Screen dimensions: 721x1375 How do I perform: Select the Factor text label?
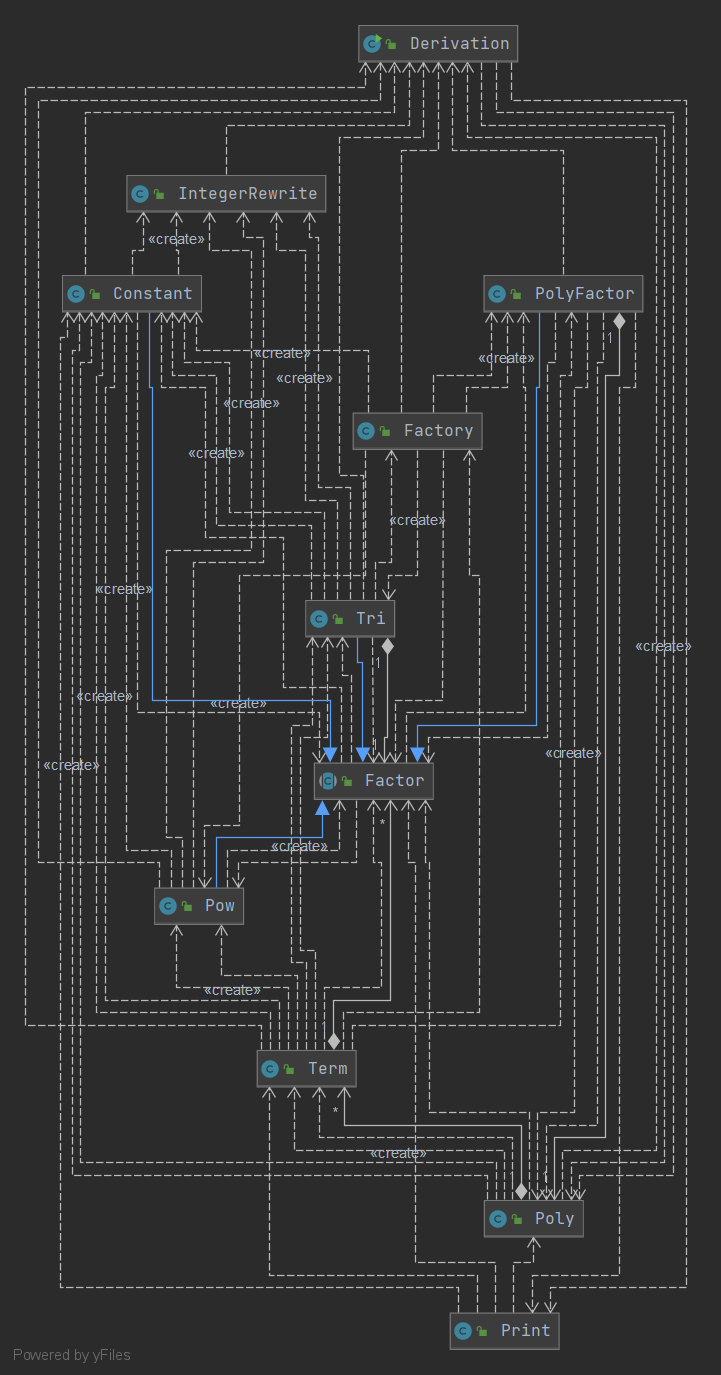(x=394, y=780)
